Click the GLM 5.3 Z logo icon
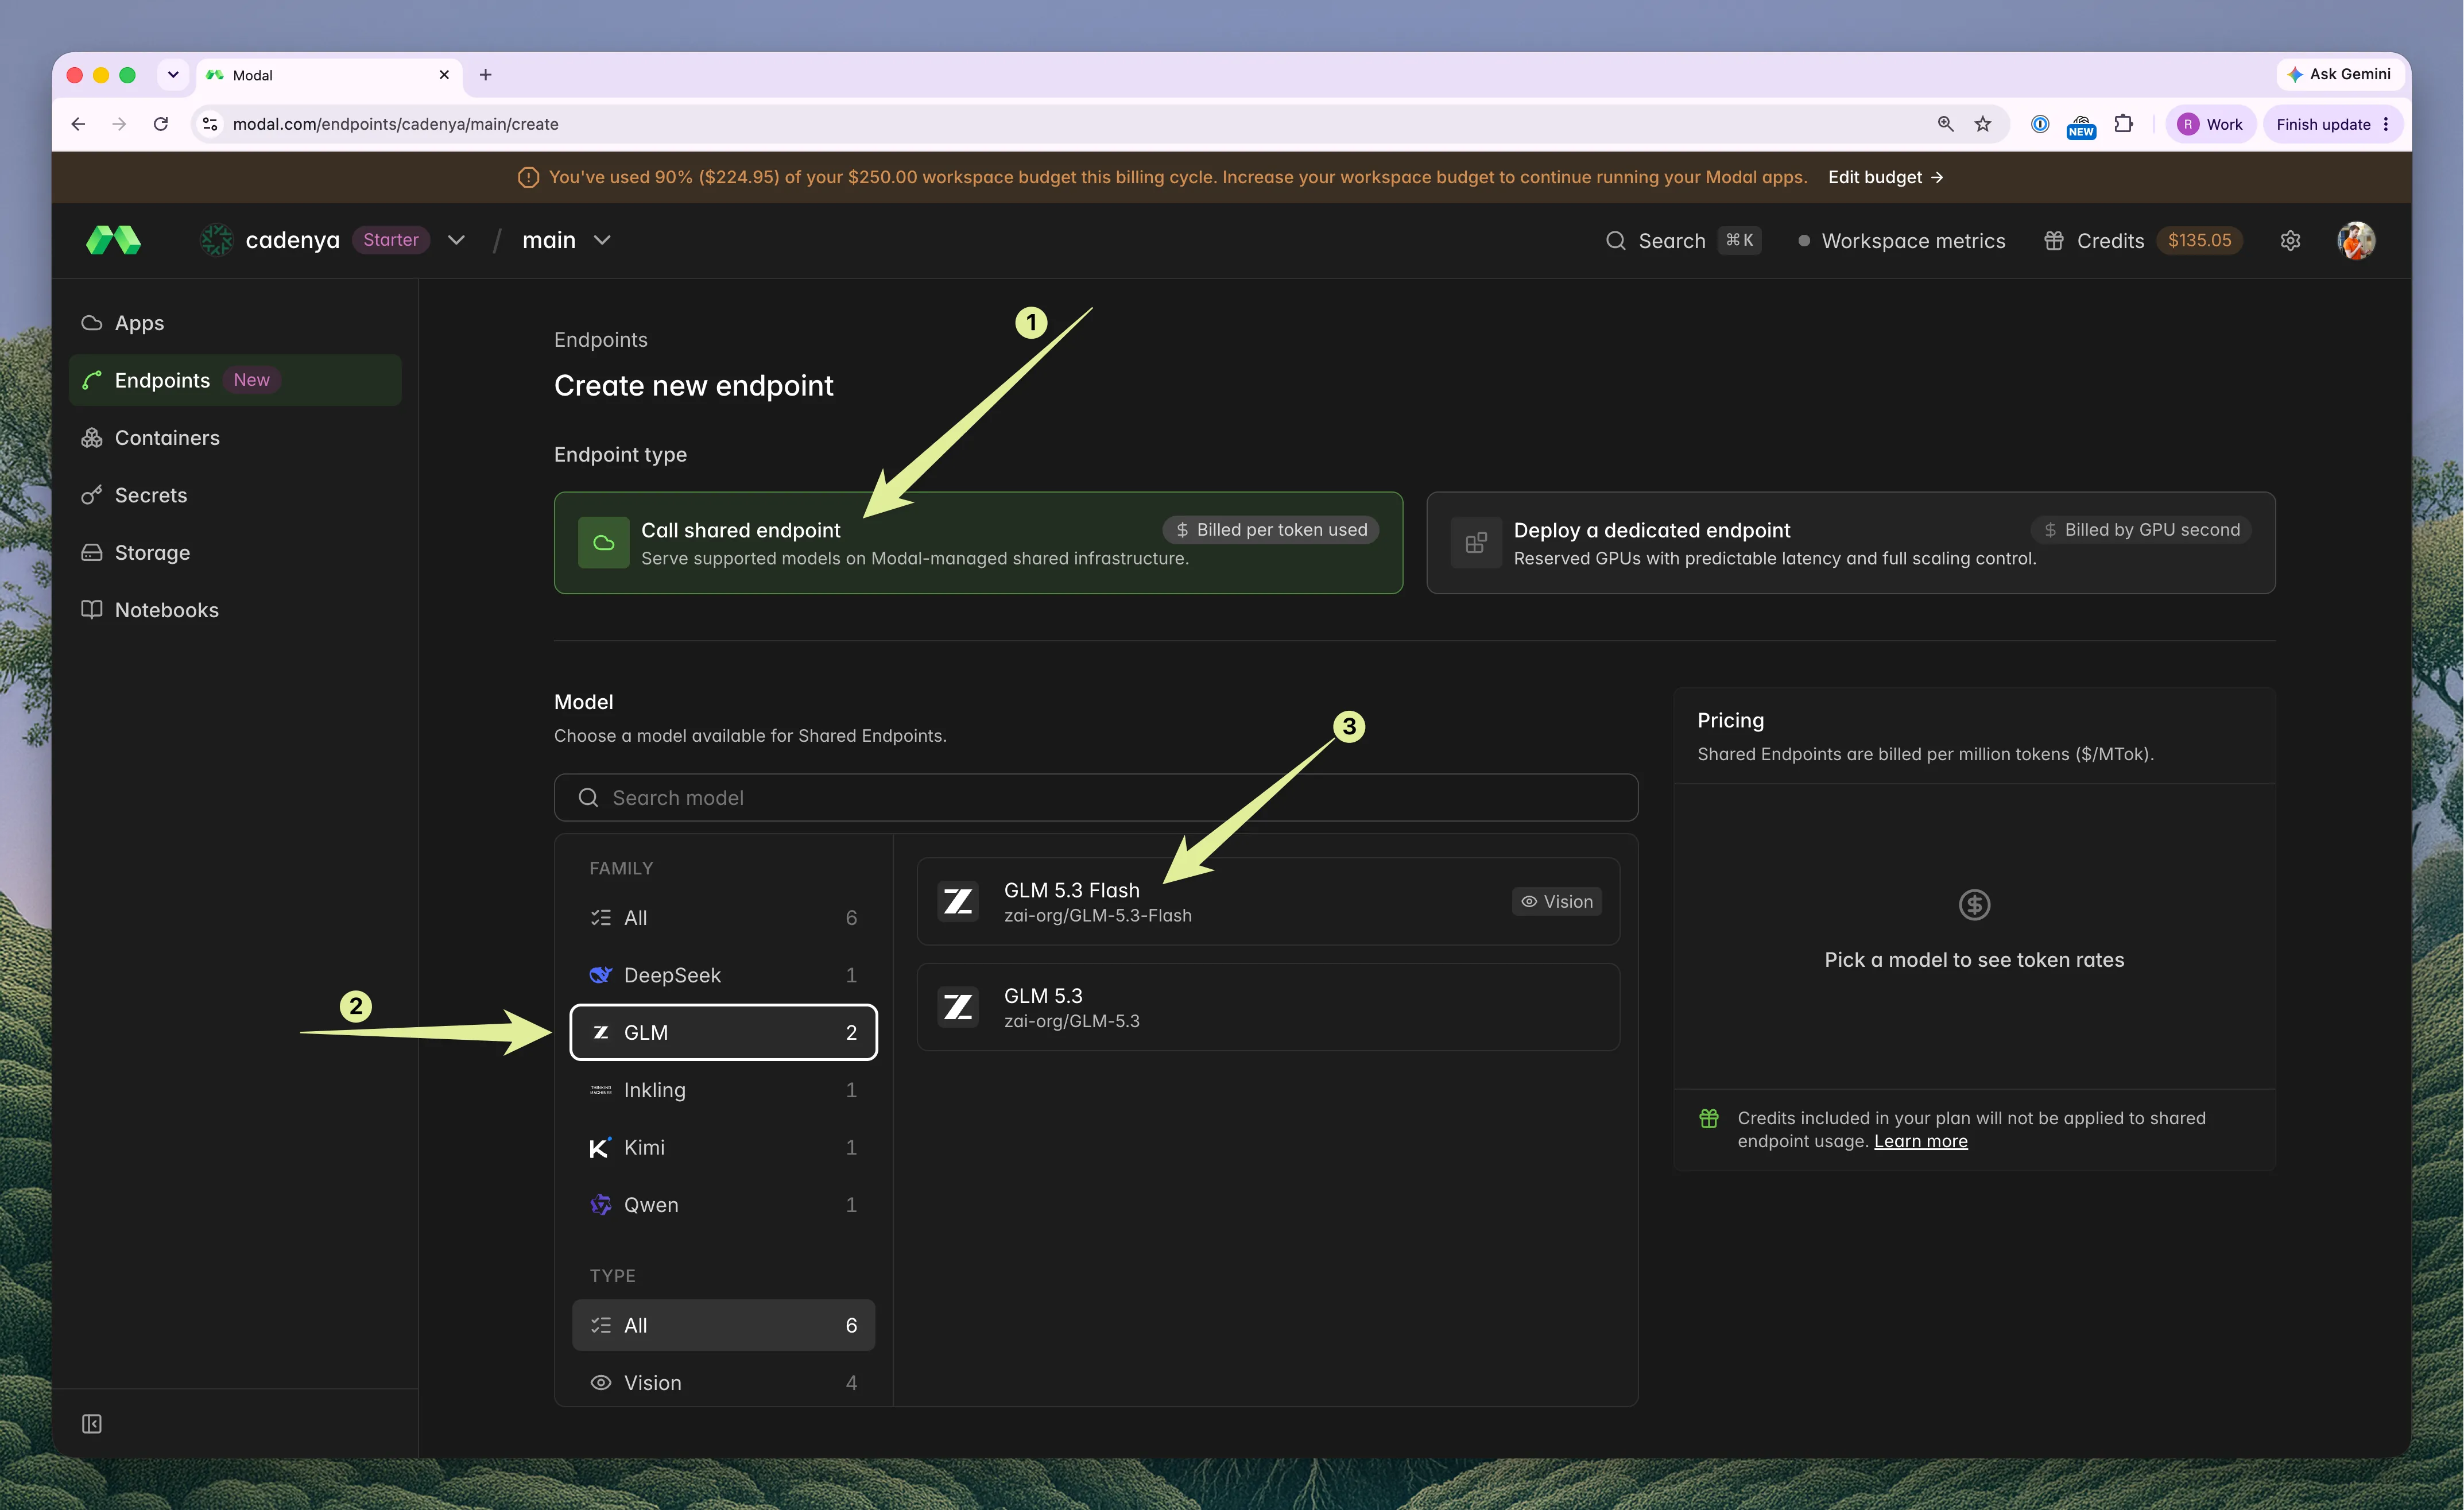This screenshot has width=2464, height=1510. [958, 1007]
